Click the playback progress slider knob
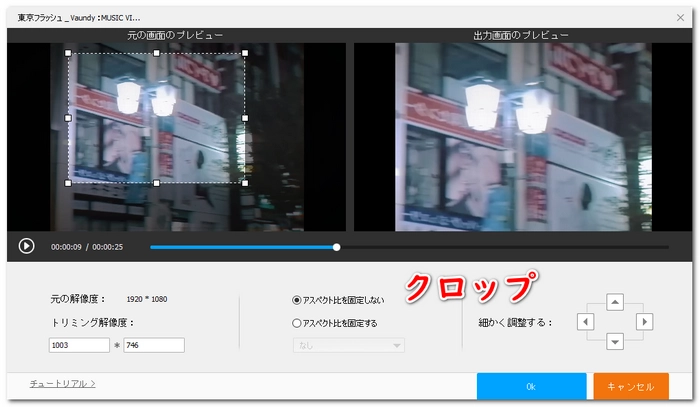700x407 pixels. click(x=337, y=247)
